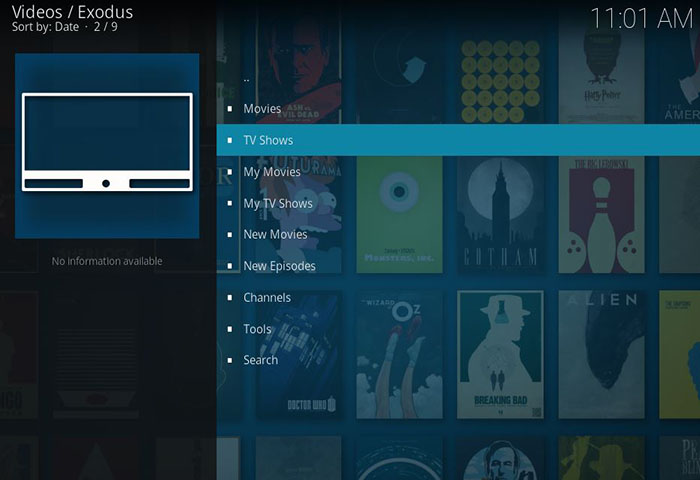Open the Search entry
The image size is (700, 480).
pyautogui.click(x=458, y=360)
